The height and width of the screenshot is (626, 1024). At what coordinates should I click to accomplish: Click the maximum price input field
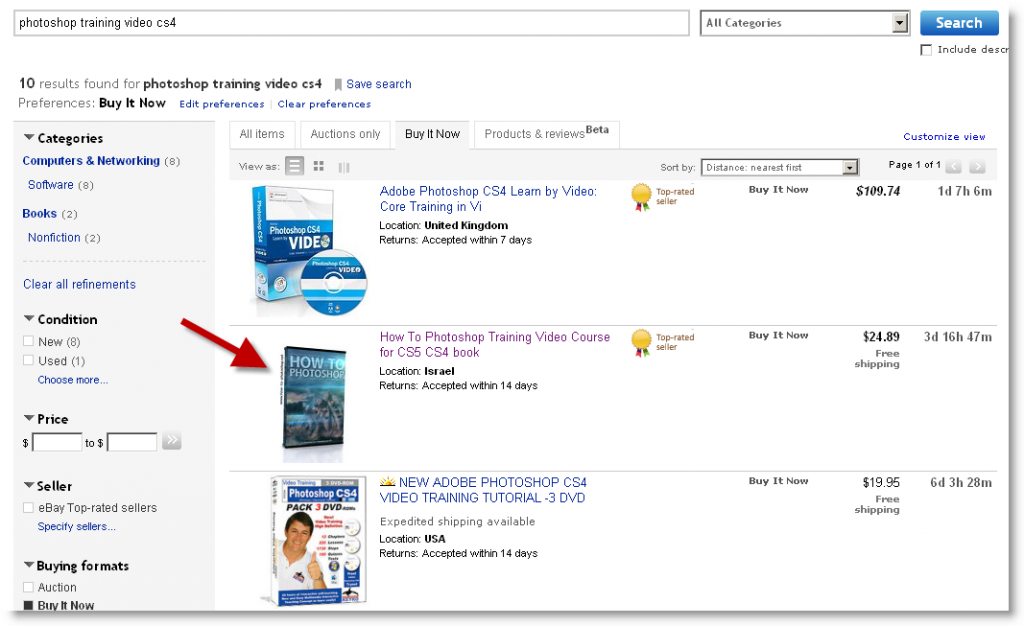tap(132, 443)
